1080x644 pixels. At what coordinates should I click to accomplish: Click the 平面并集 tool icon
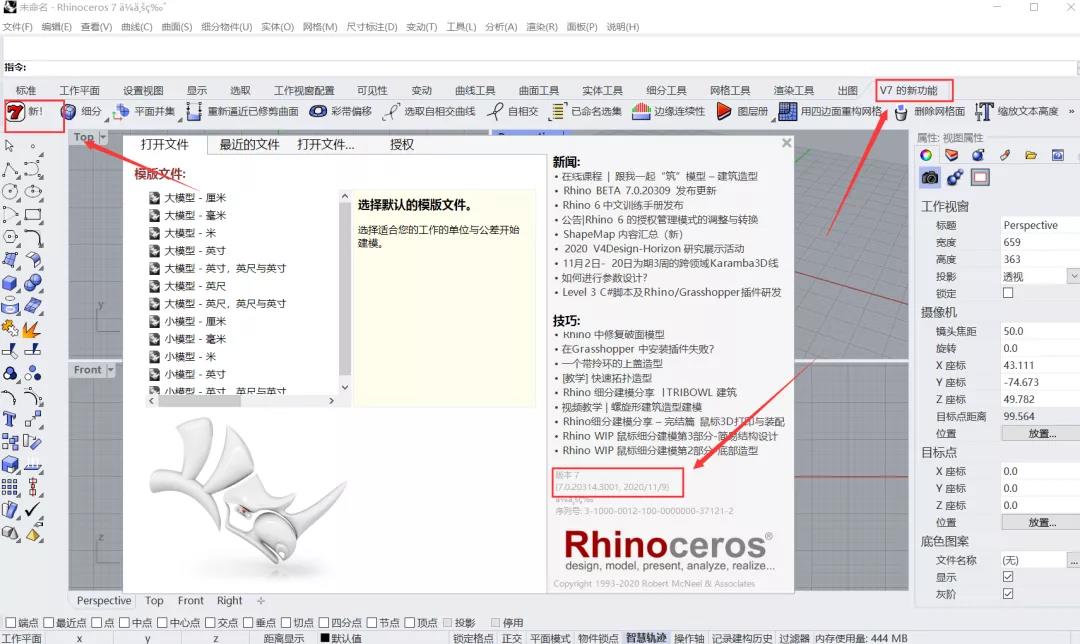point(121,111)
